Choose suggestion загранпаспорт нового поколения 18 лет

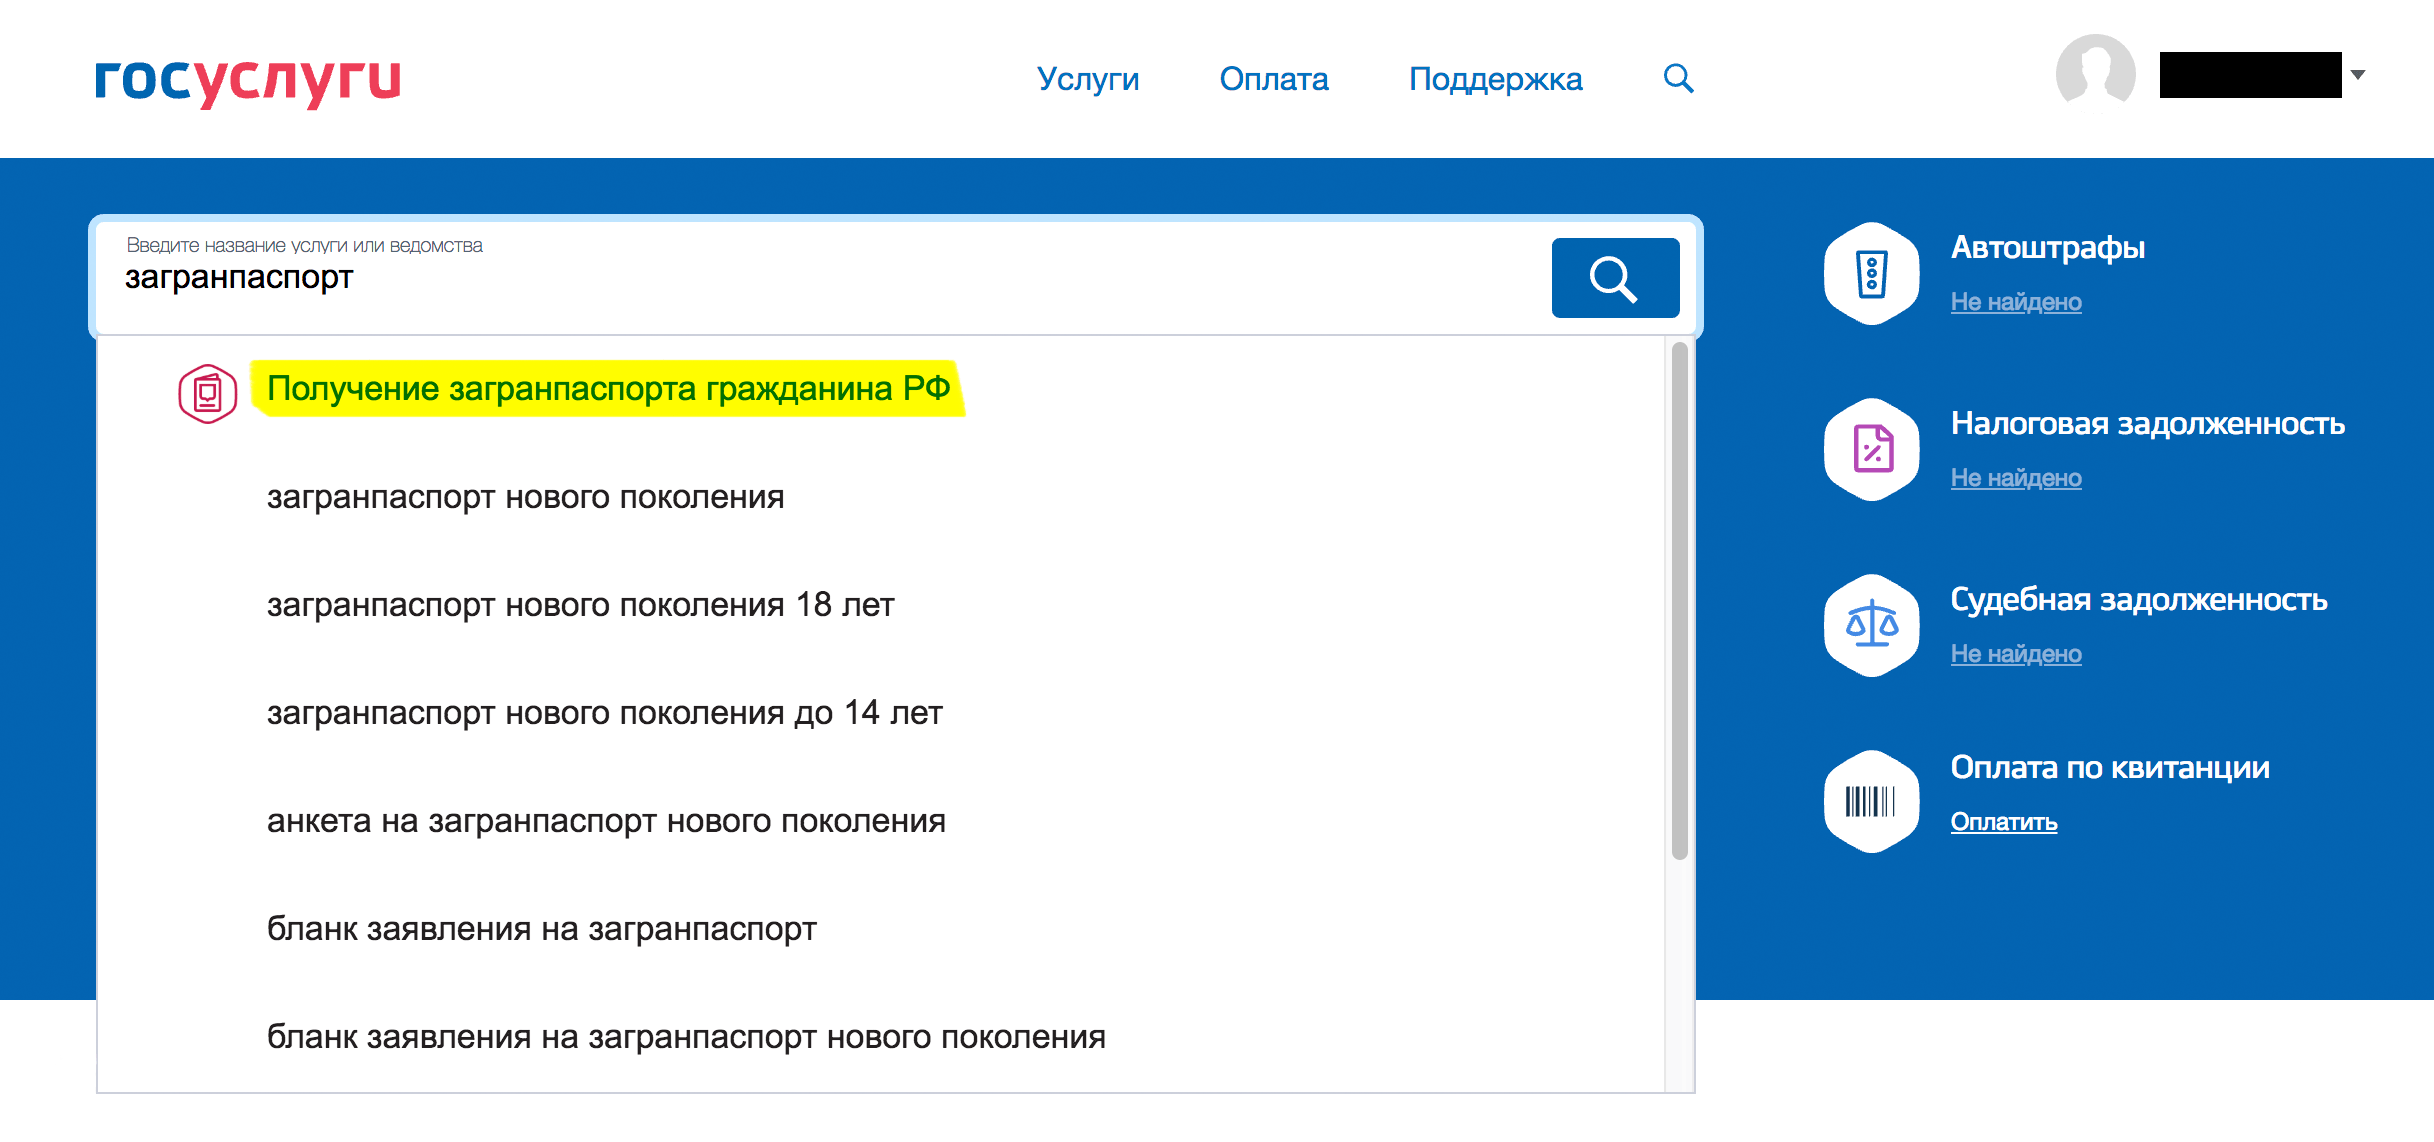click(580, 605)
